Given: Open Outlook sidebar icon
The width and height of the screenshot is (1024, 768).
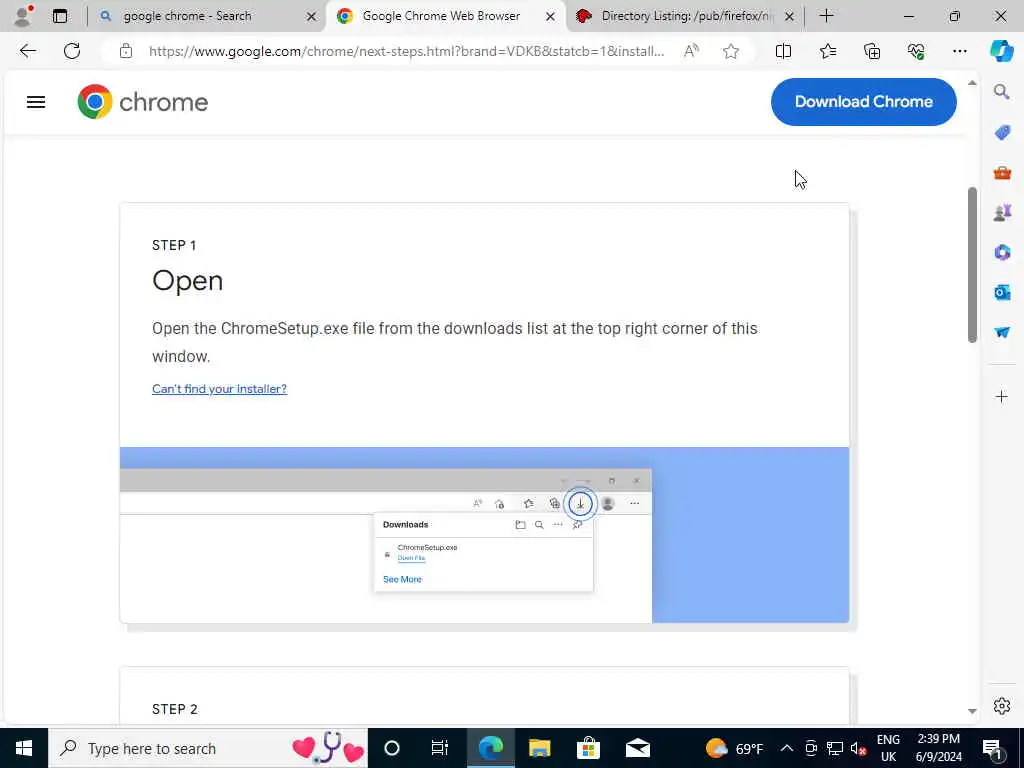Looking at the screenshot, I should [x=1002, y=292].
